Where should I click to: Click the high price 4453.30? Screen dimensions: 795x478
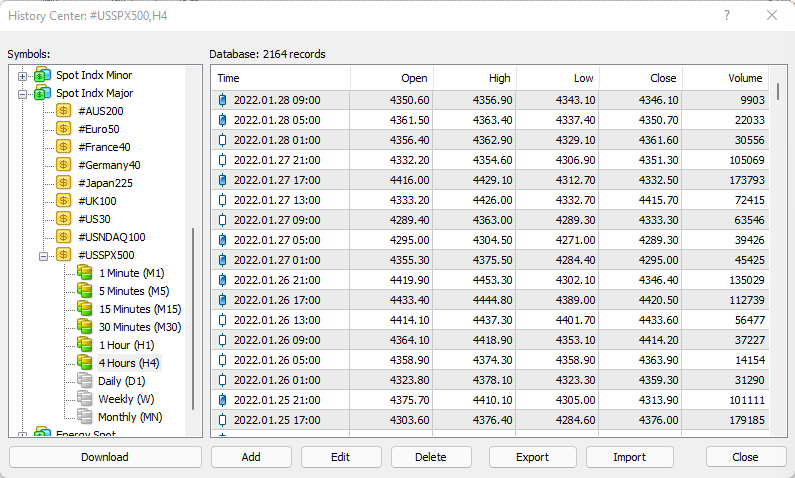point(493,280)
